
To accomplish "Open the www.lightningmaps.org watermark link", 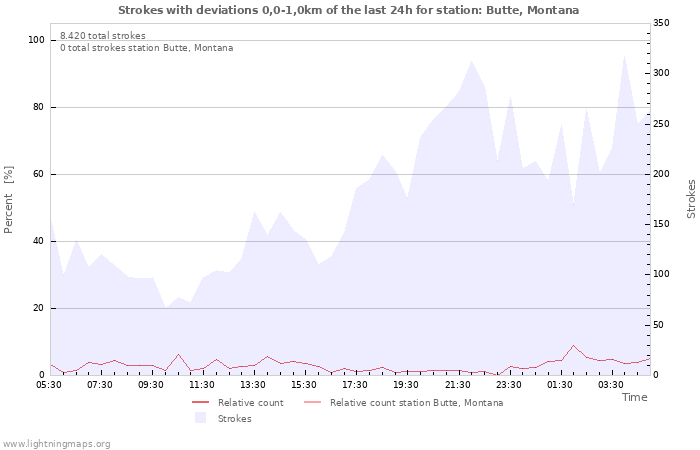I will [56, 443].
